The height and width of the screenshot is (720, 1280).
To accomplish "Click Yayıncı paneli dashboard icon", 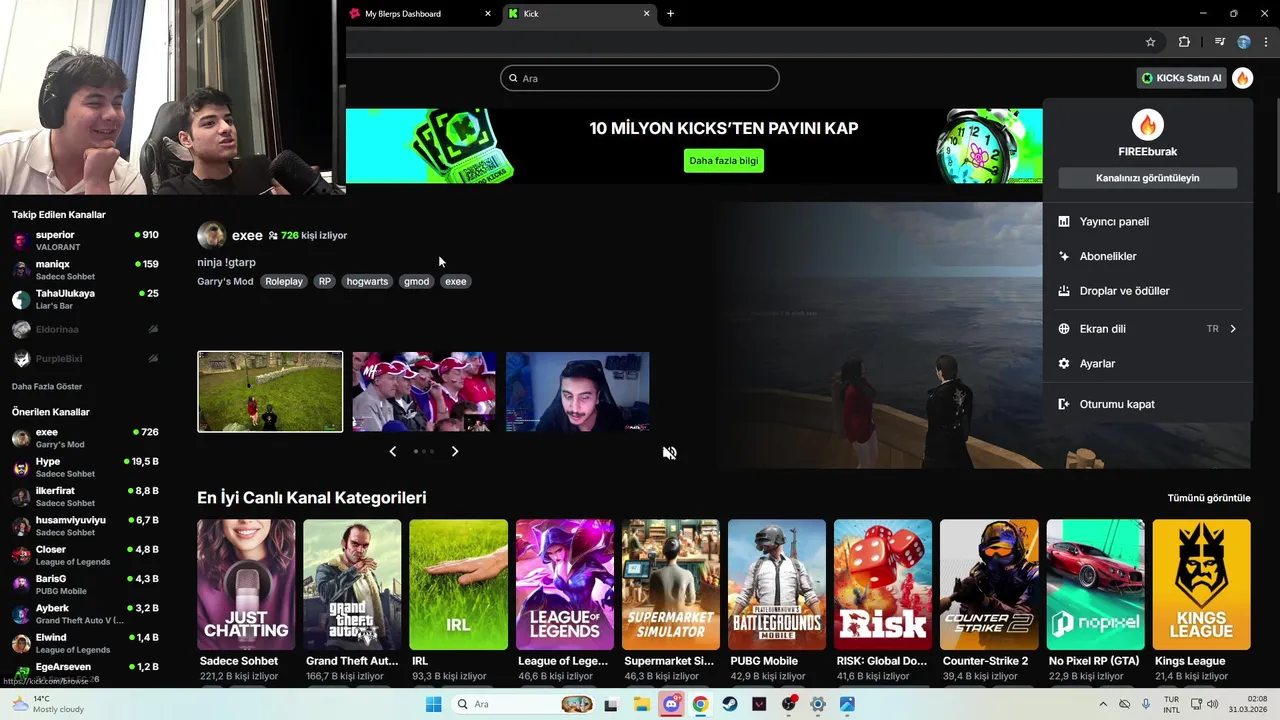I will pos(1064,221).
